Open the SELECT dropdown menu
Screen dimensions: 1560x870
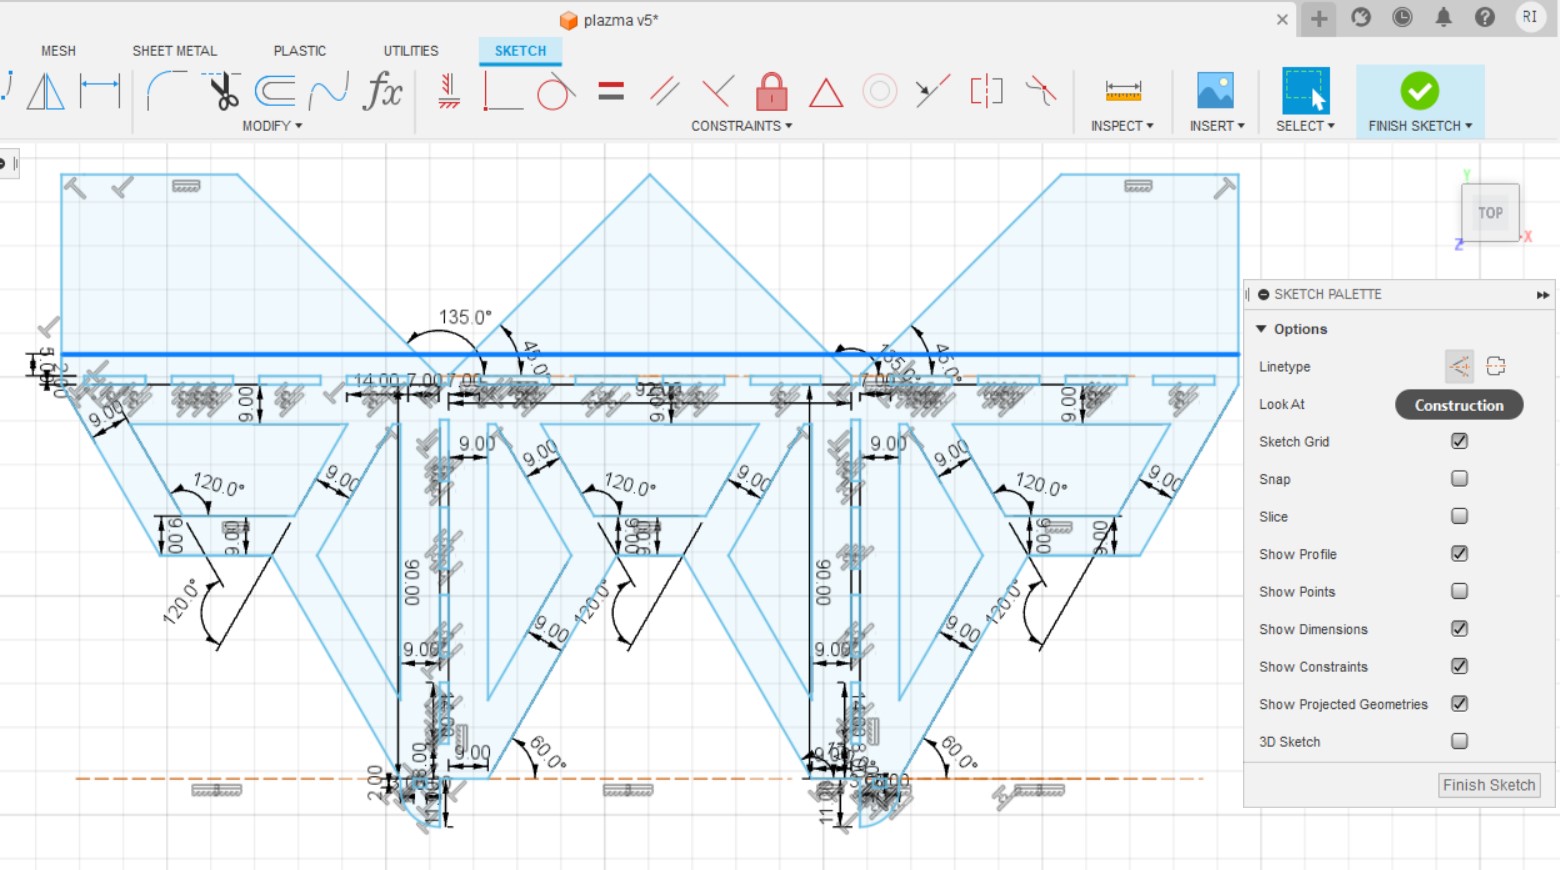coord(1305,126)
